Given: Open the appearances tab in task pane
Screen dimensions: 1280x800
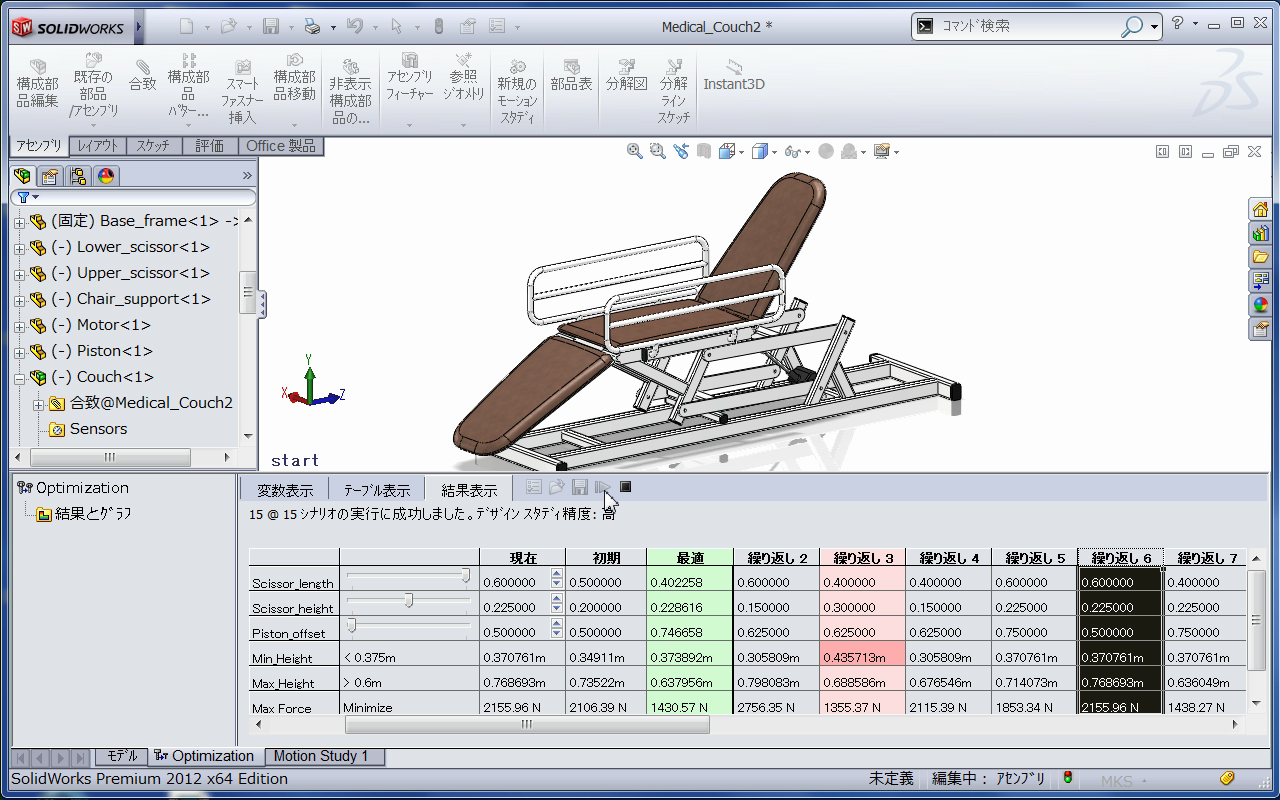Looking at the screenshot, I should point(1260,305).
